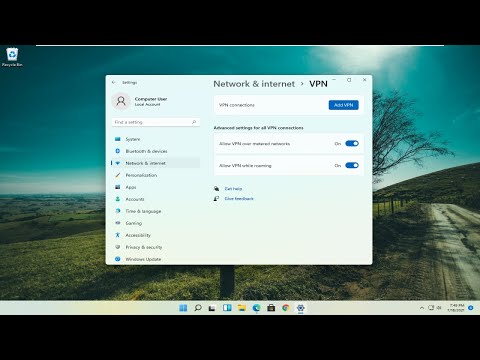Turn off Allow VPN over metered networks
The height and width of the screenshot is (360, 480).
(352, 144)
